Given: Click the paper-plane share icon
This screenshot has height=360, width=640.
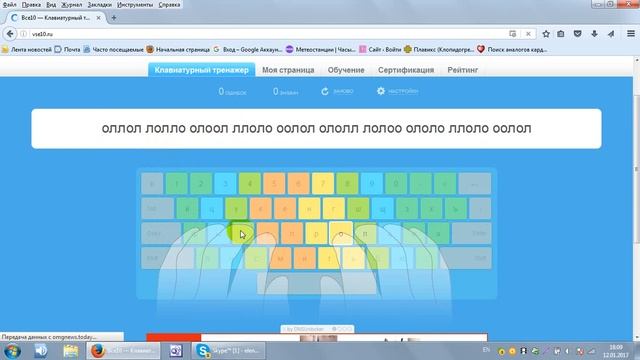Looking at the screenshot, I should tap(611, 34).
